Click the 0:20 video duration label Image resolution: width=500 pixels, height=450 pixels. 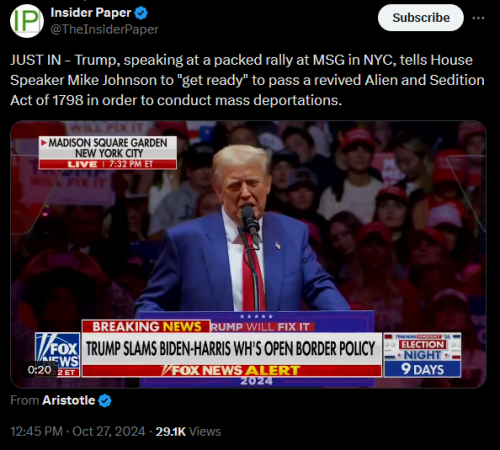tap(39, 370)
